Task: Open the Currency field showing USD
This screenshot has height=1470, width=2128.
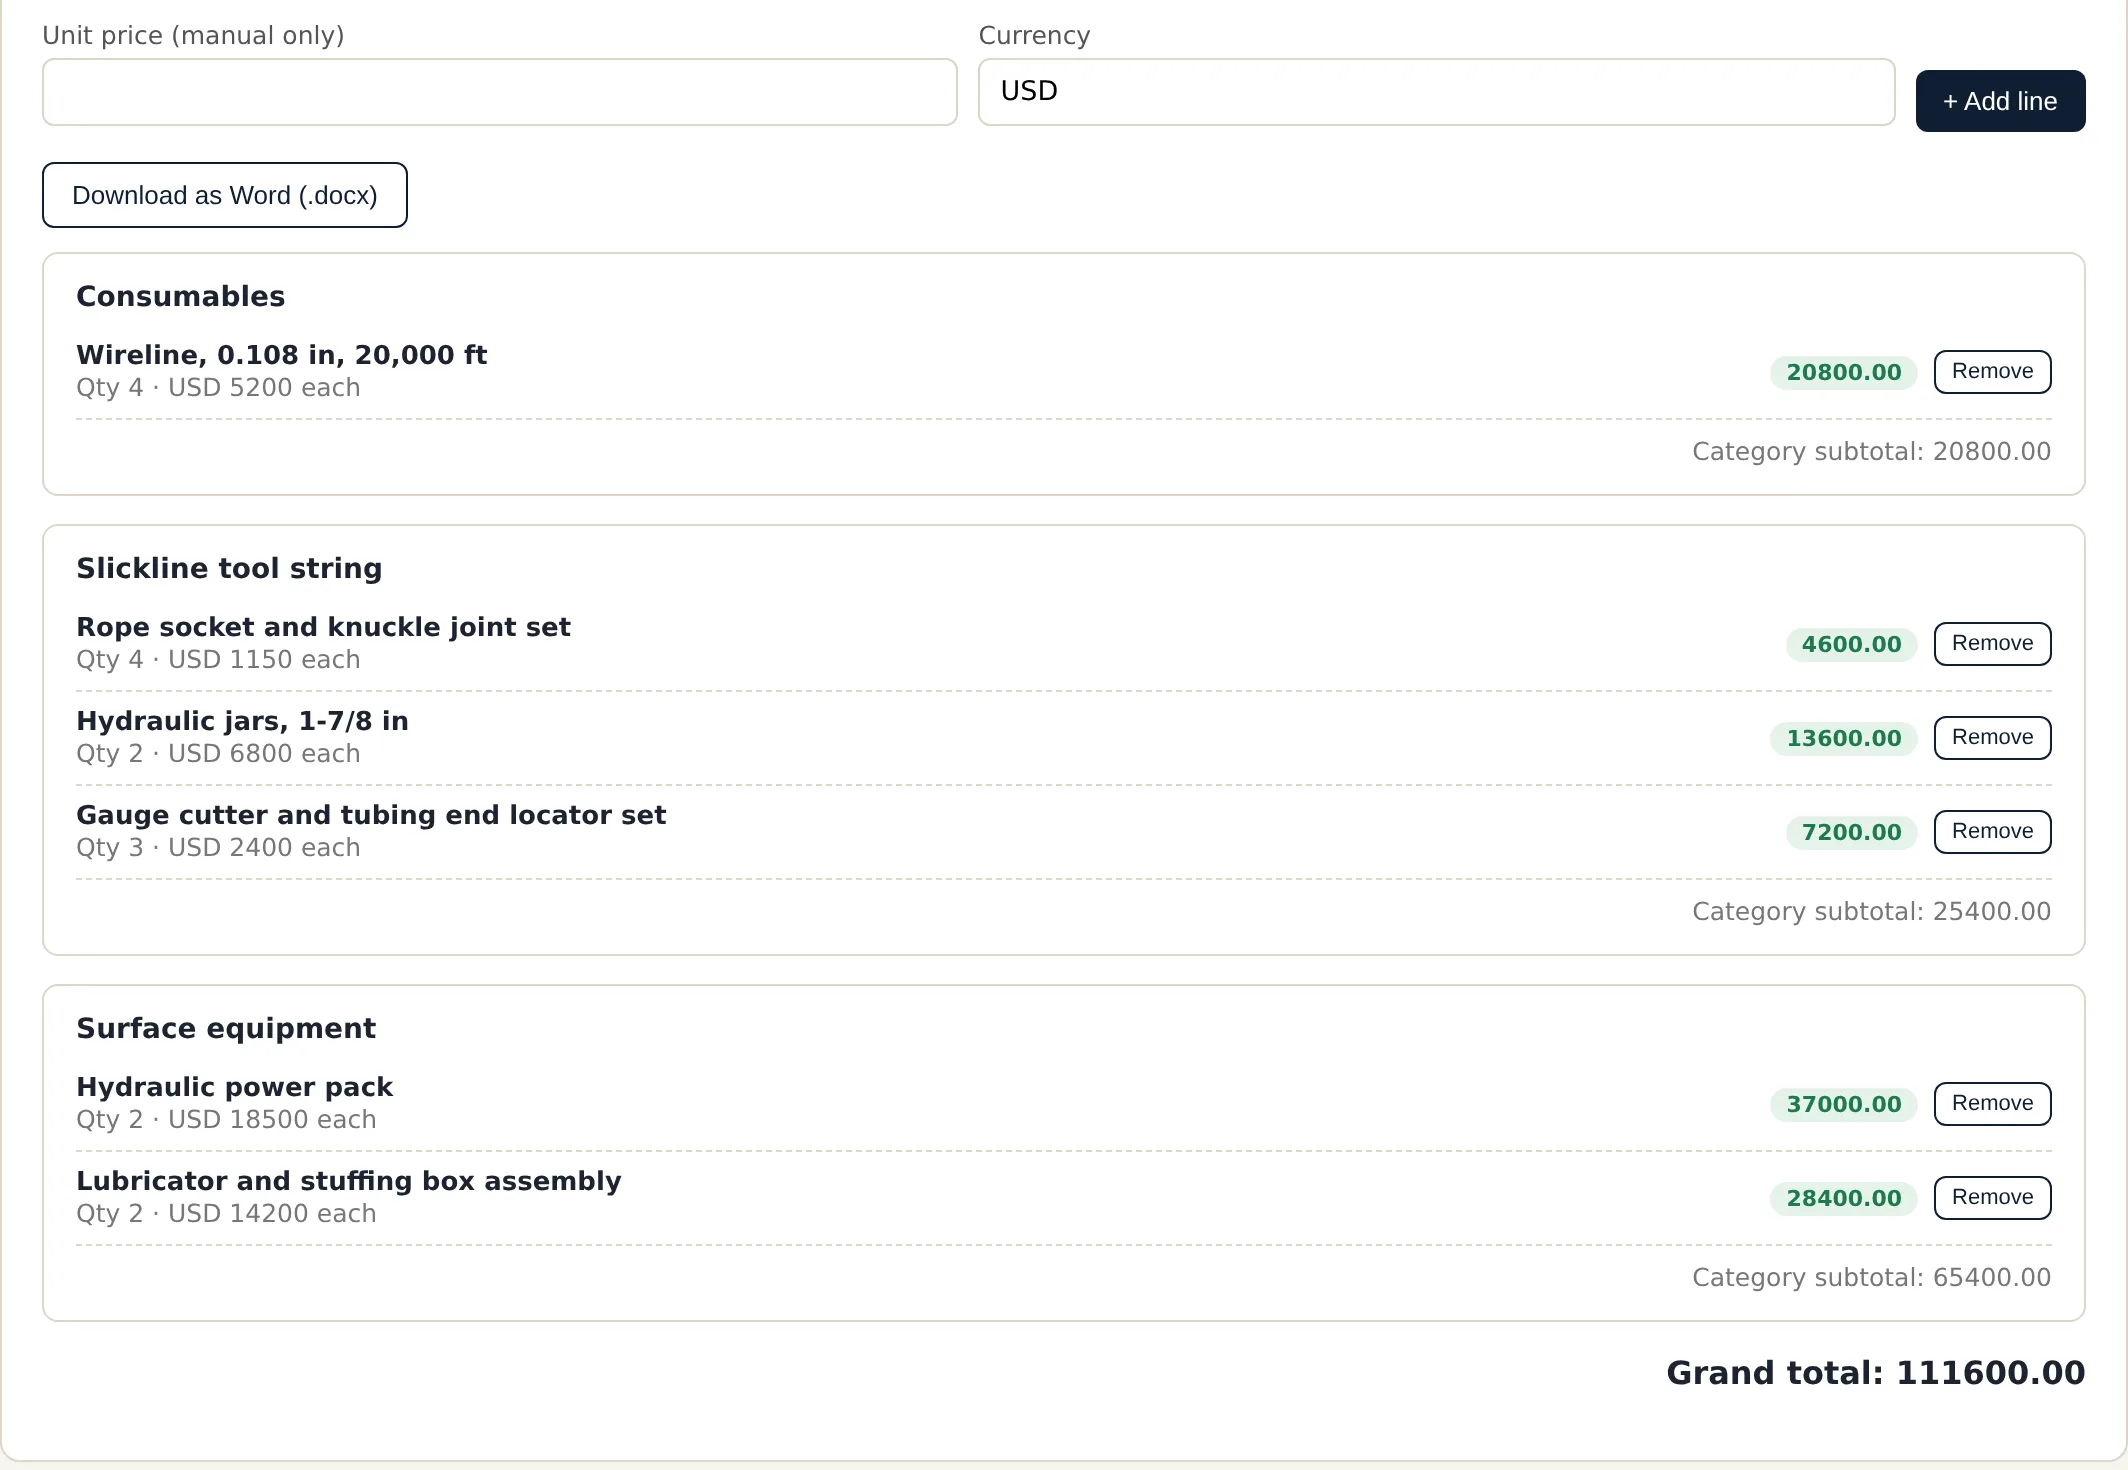Action: point(1436,92)
